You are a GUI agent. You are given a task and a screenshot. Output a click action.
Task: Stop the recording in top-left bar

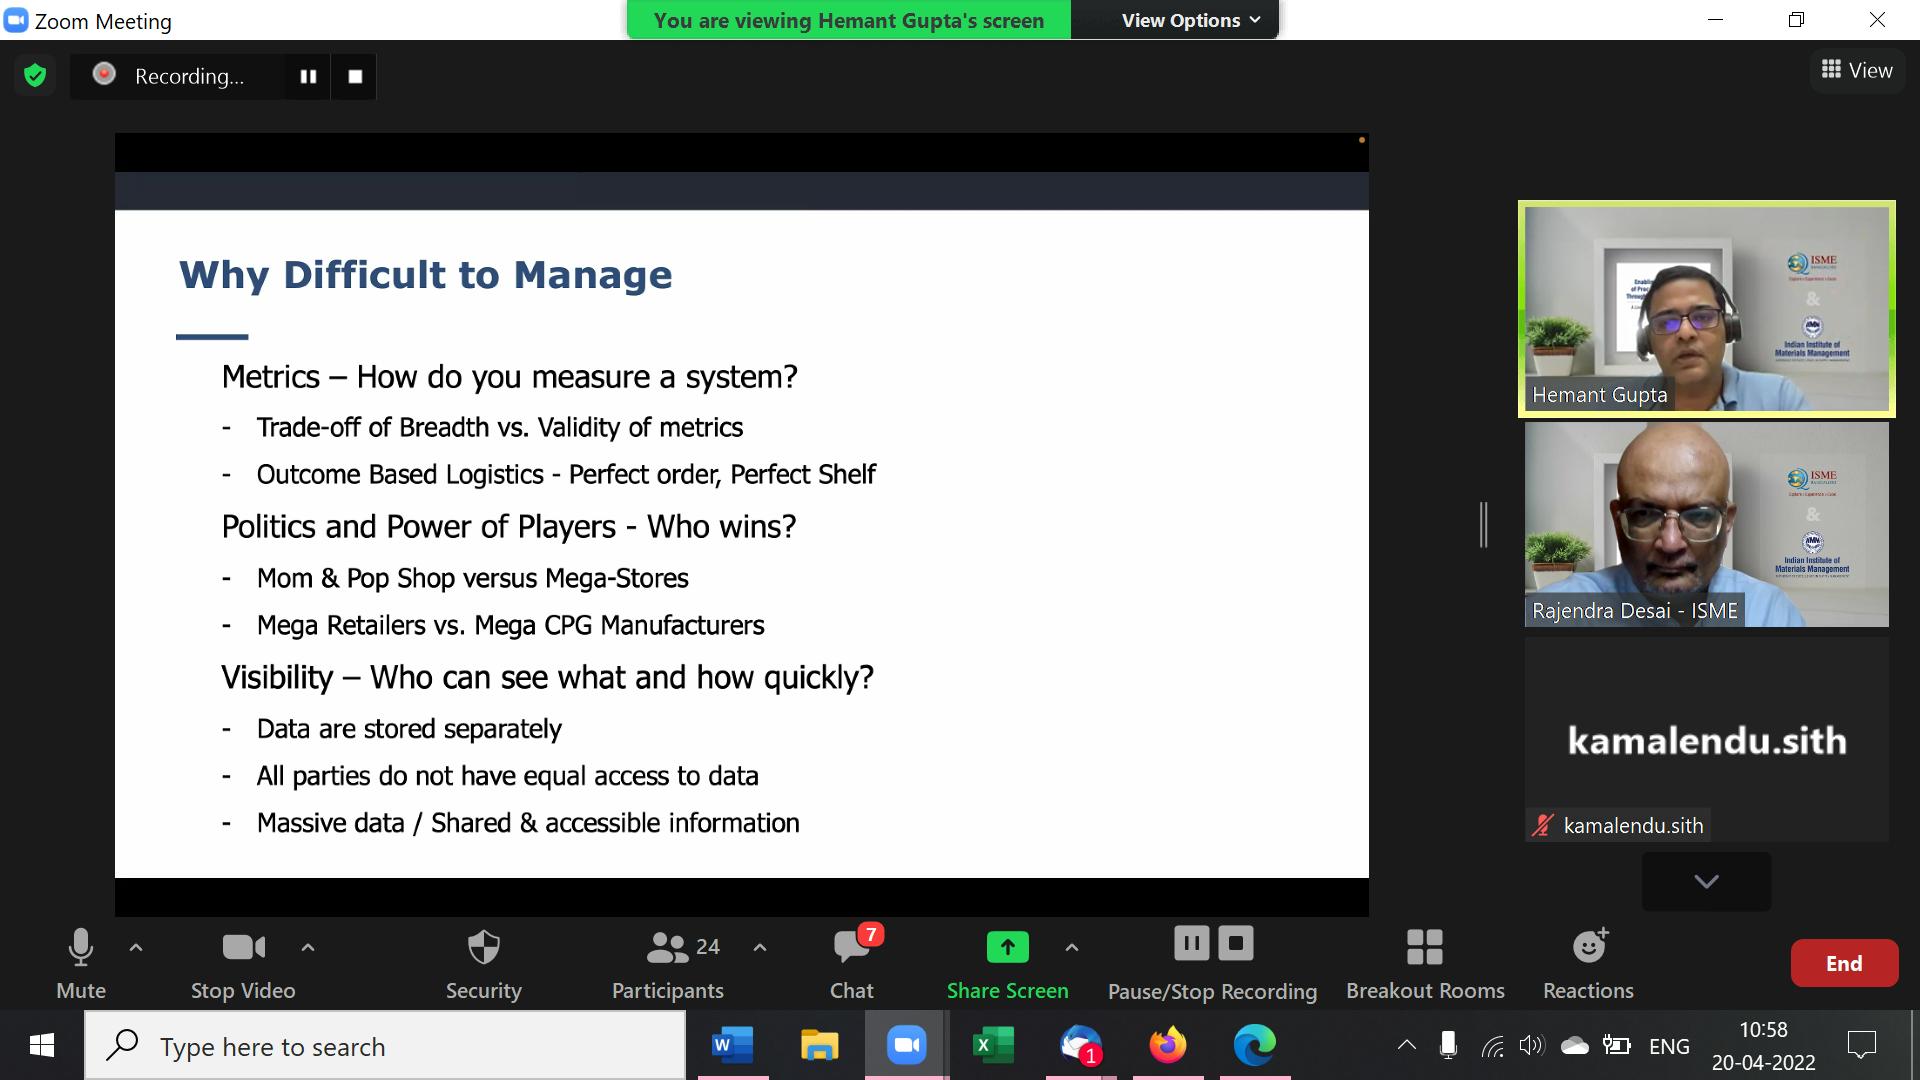click(x=355, y=76)
